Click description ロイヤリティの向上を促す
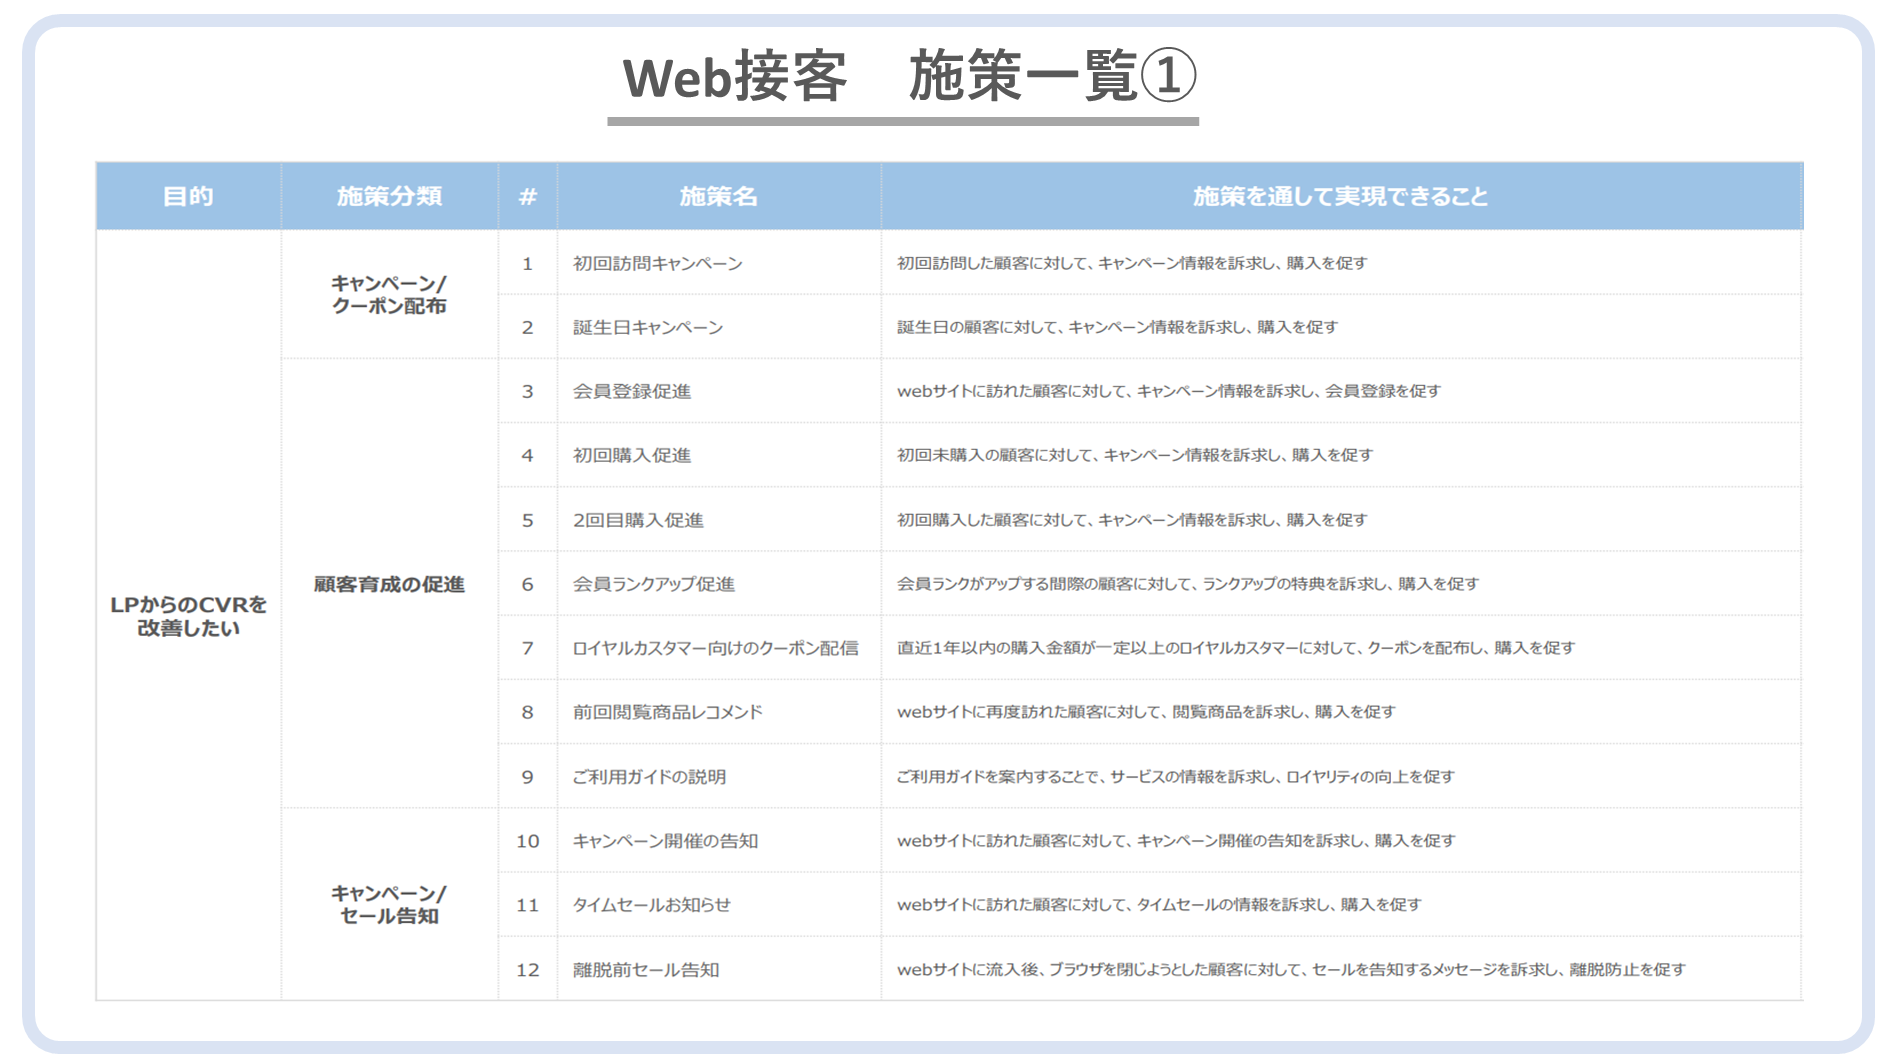This screenshot has height=1063, width=1890. [x=1175, y=777]
